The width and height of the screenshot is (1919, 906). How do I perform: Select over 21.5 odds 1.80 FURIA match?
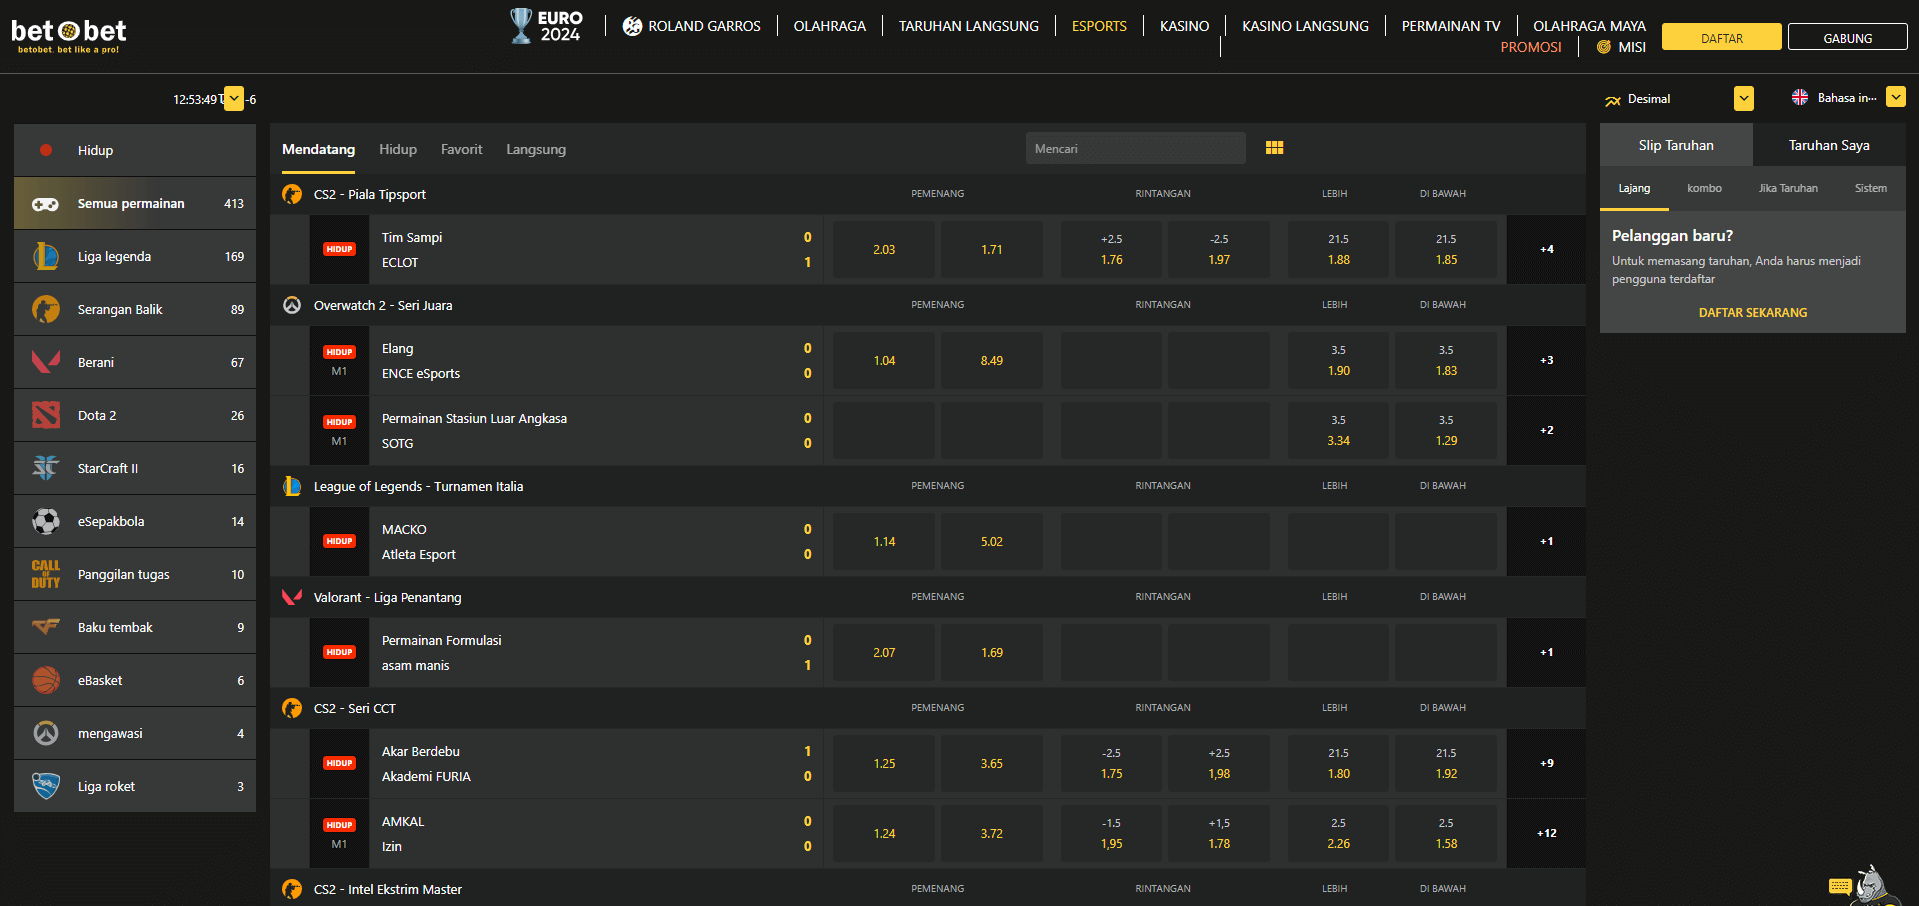click(1338, 763)
